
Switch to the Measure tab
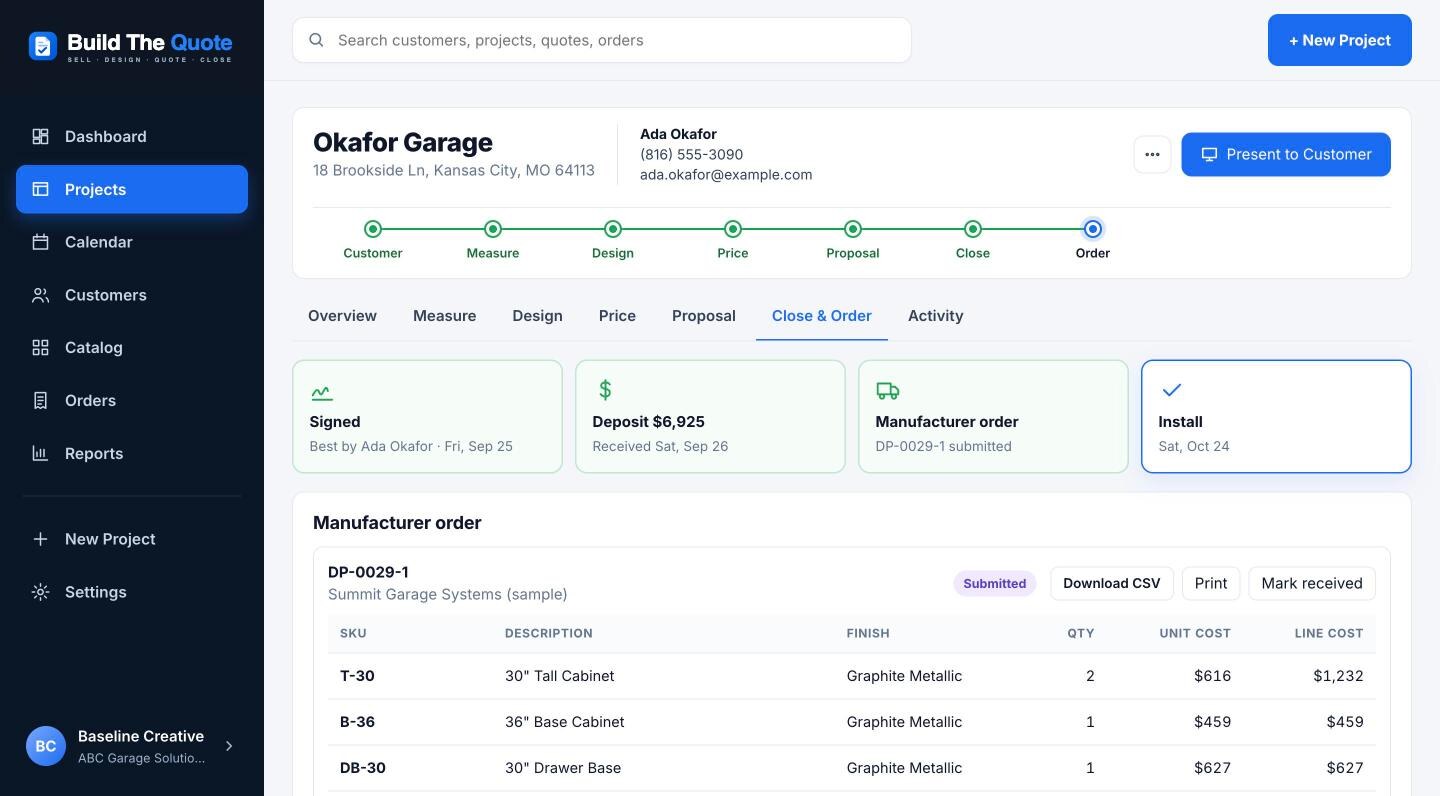click(x=444, y=316)
